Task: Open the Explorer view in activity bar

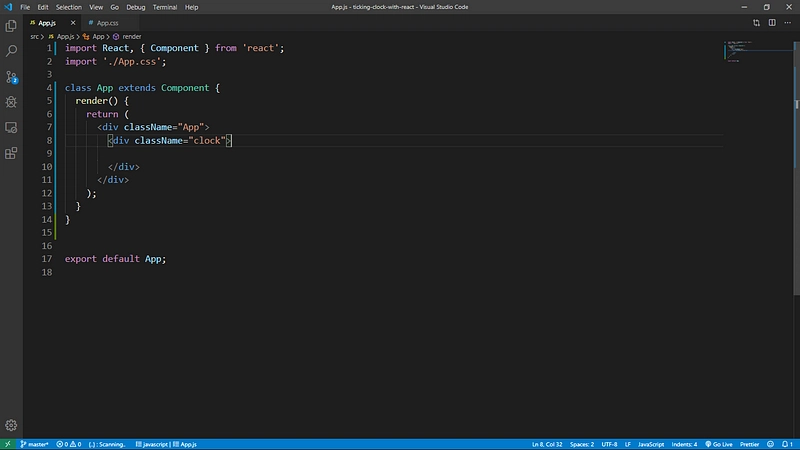Action: [x=11, y=26]
